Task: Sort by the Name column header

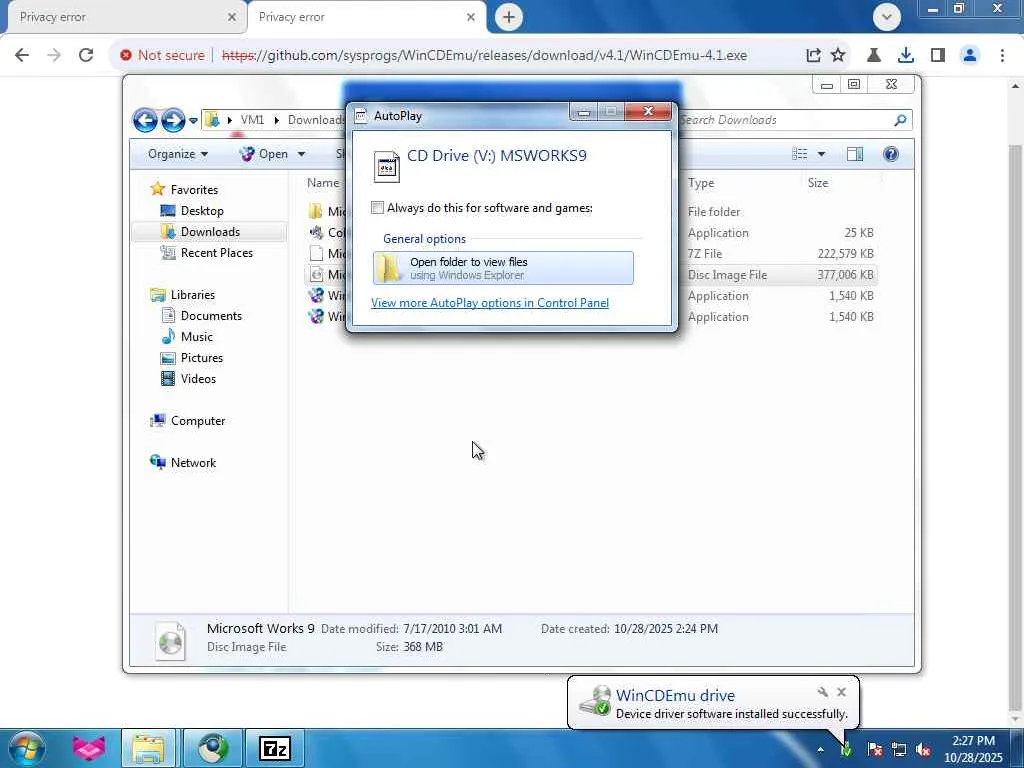Action: point(323,184)
